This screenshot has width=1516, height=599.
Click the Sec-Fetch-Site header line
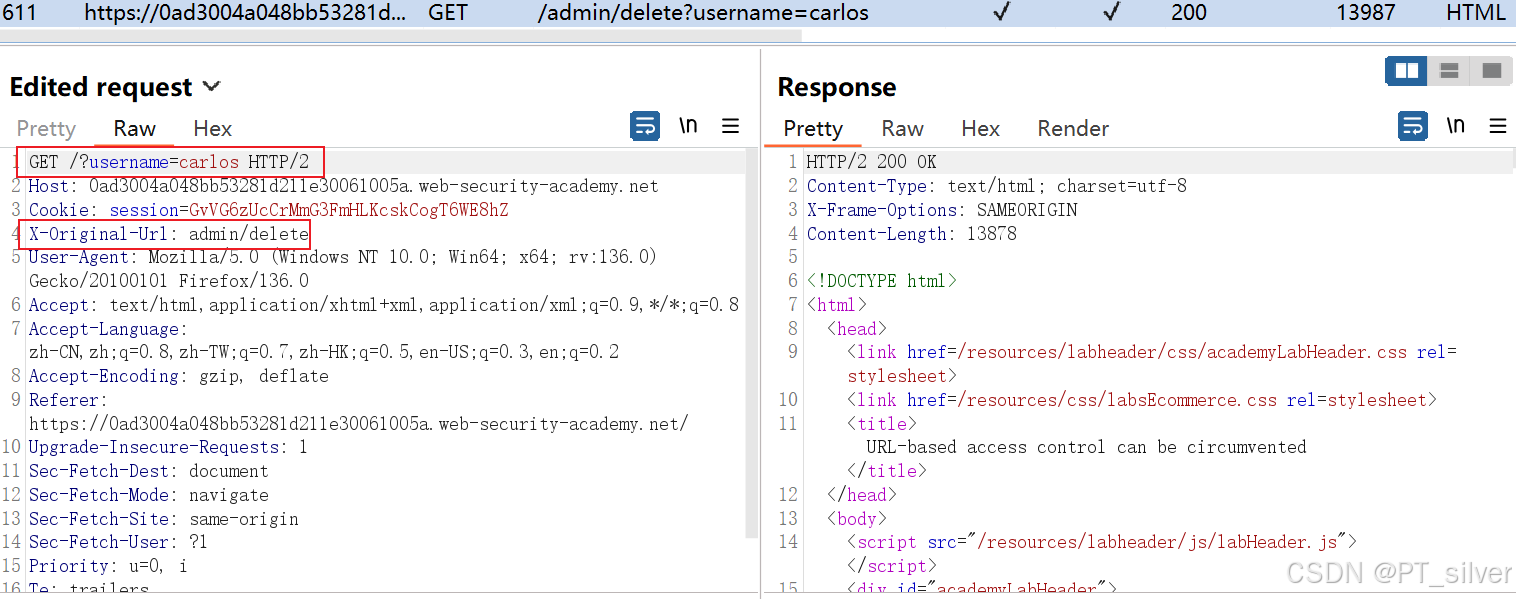tap(163, 519)
